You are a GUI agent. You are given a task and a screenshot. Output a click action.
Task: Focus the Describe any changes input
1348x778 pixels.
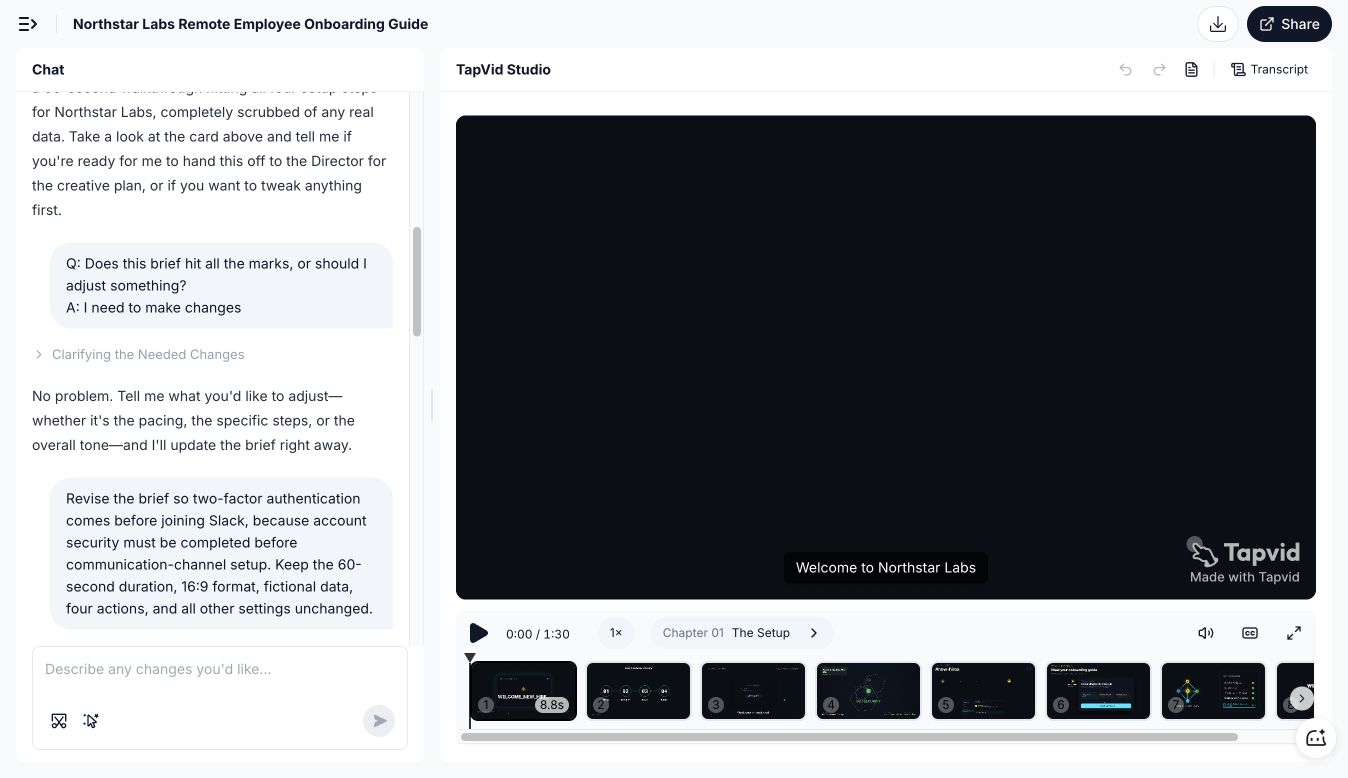click(220, 669)
